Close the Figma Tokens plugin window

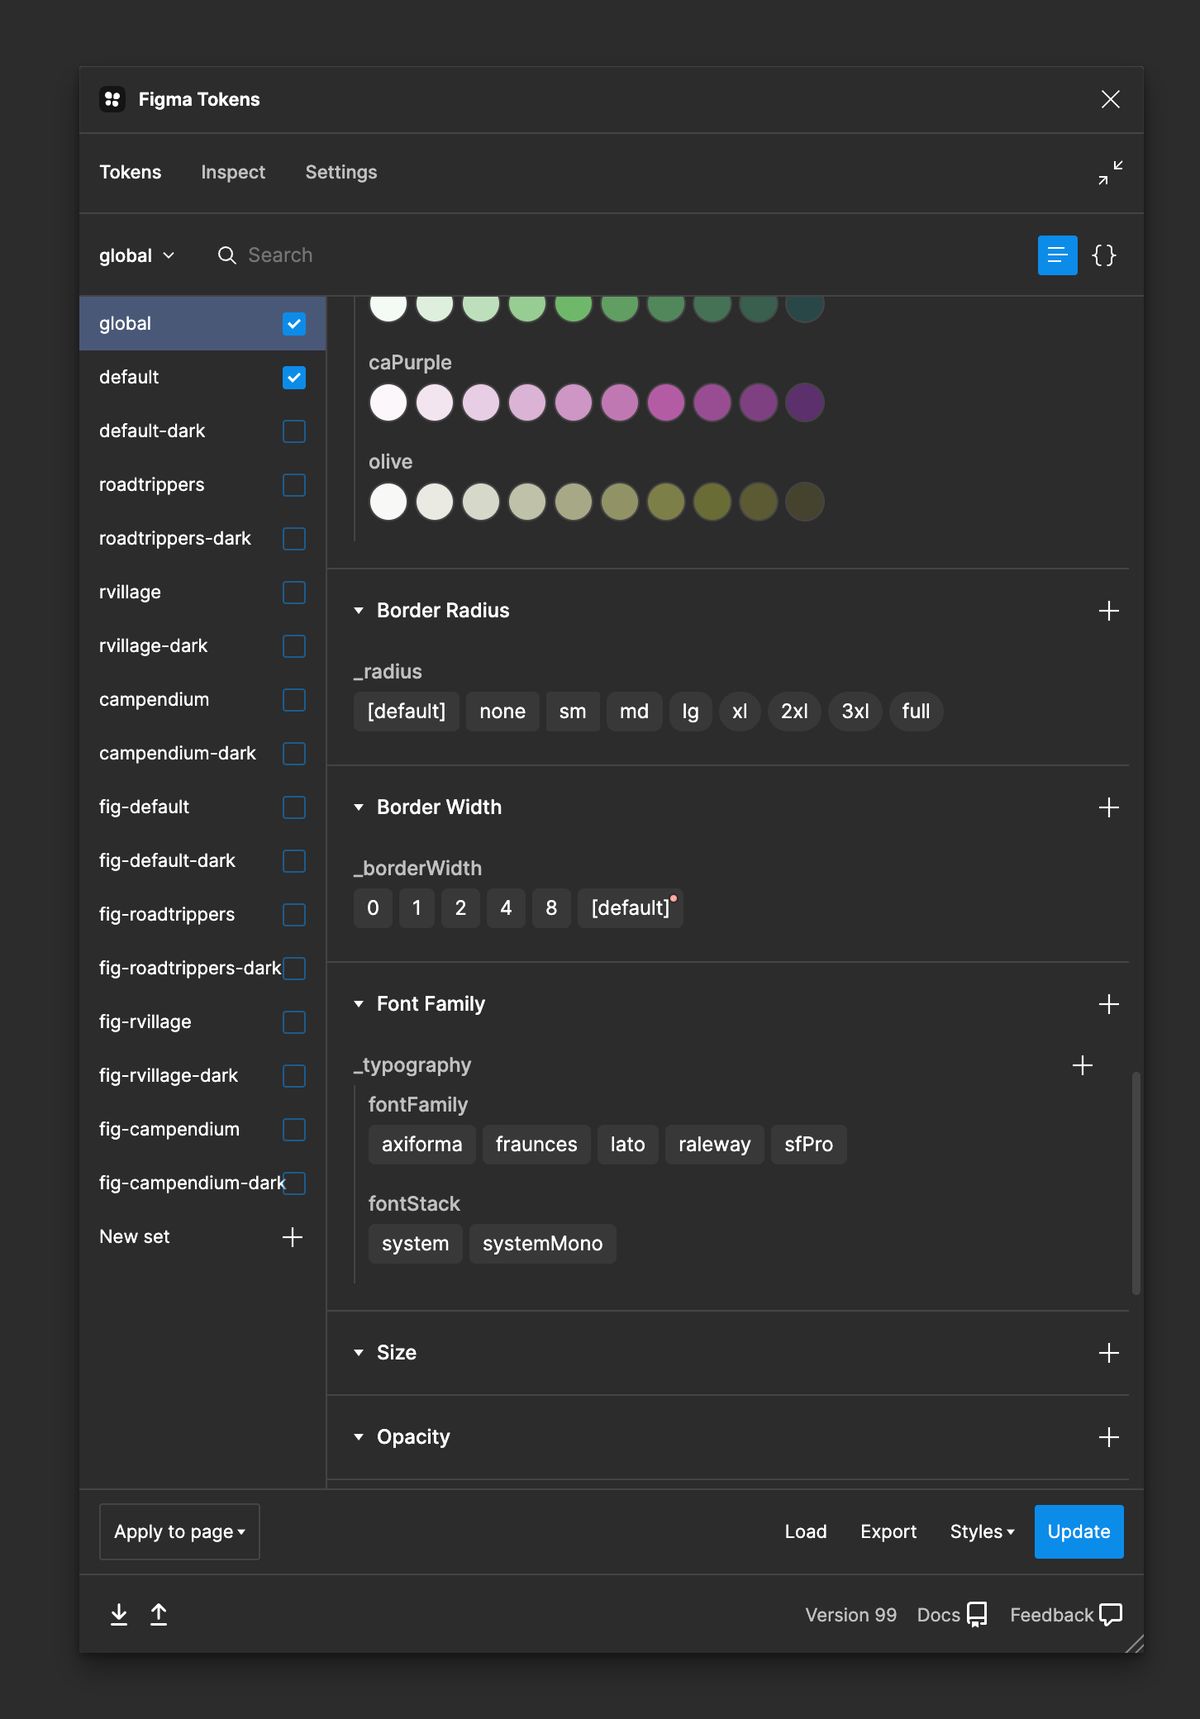(1110, 99)
